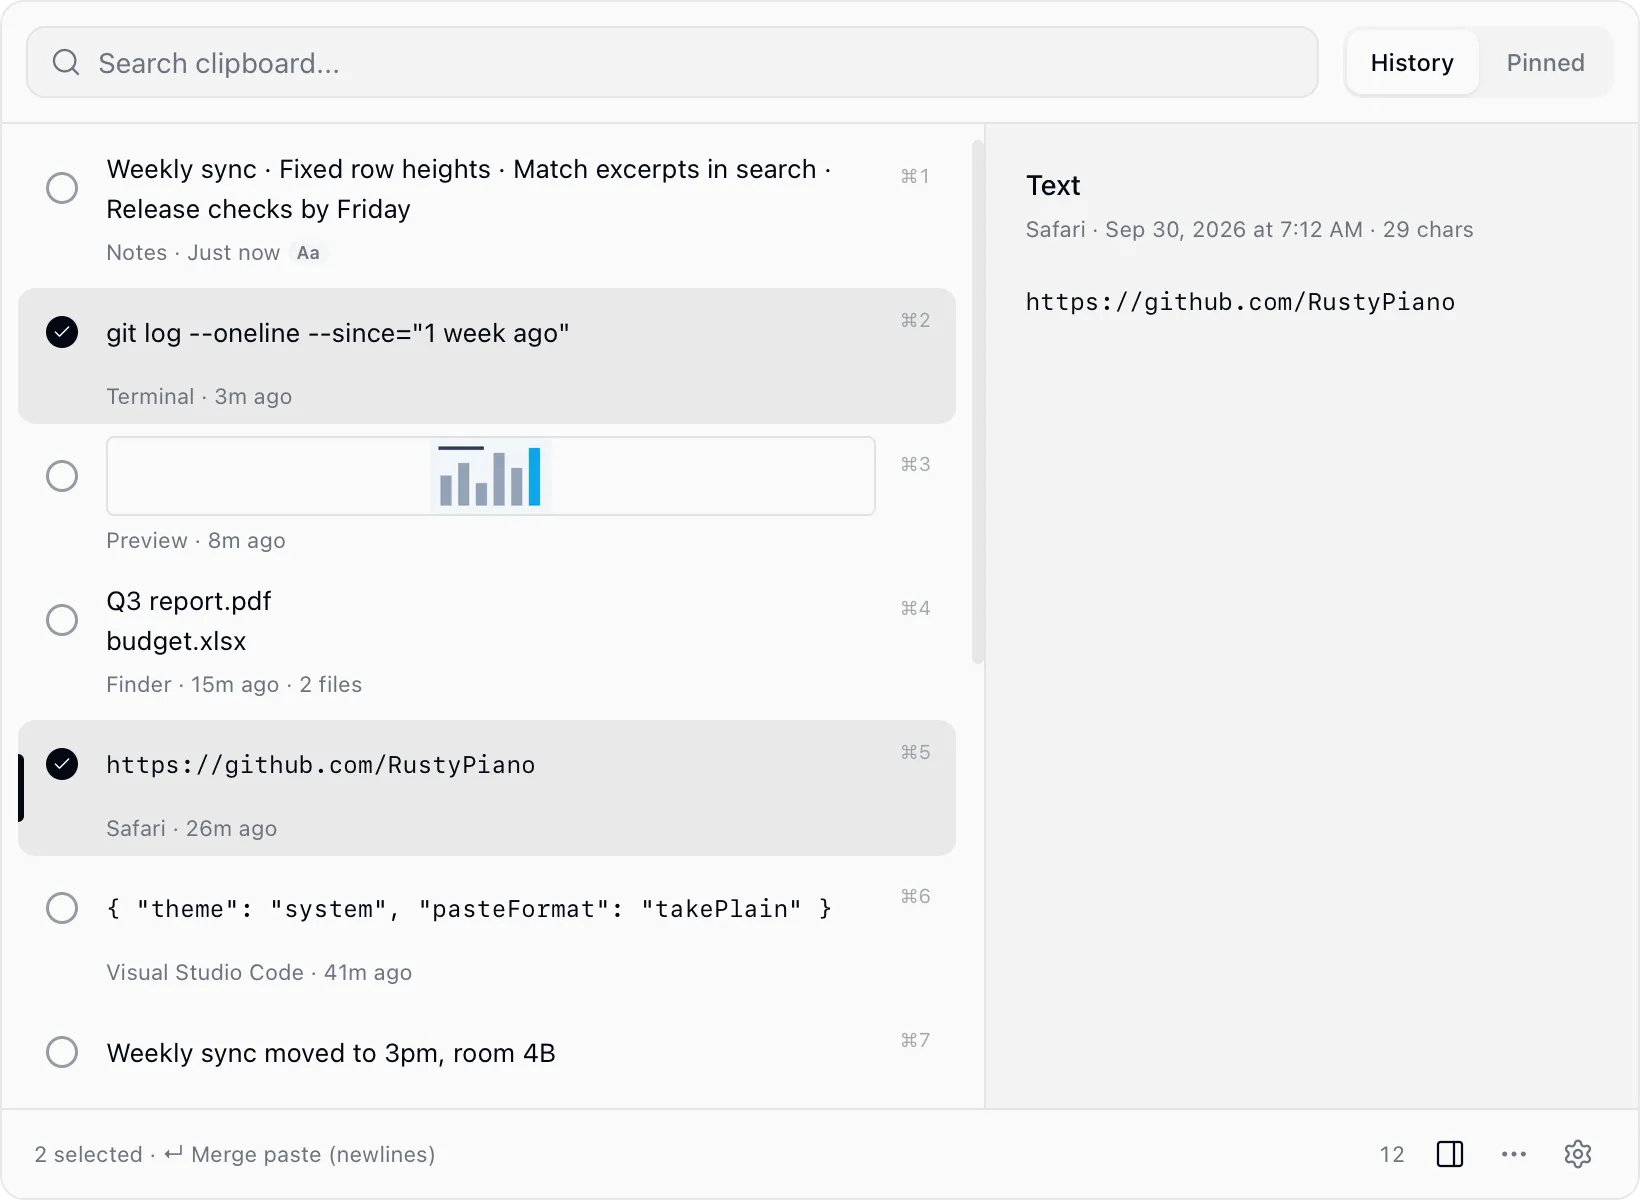Click Merge paste (newlines) action
Viewport: 1640px width, 1200px height.
click(x=313, y=1154)
